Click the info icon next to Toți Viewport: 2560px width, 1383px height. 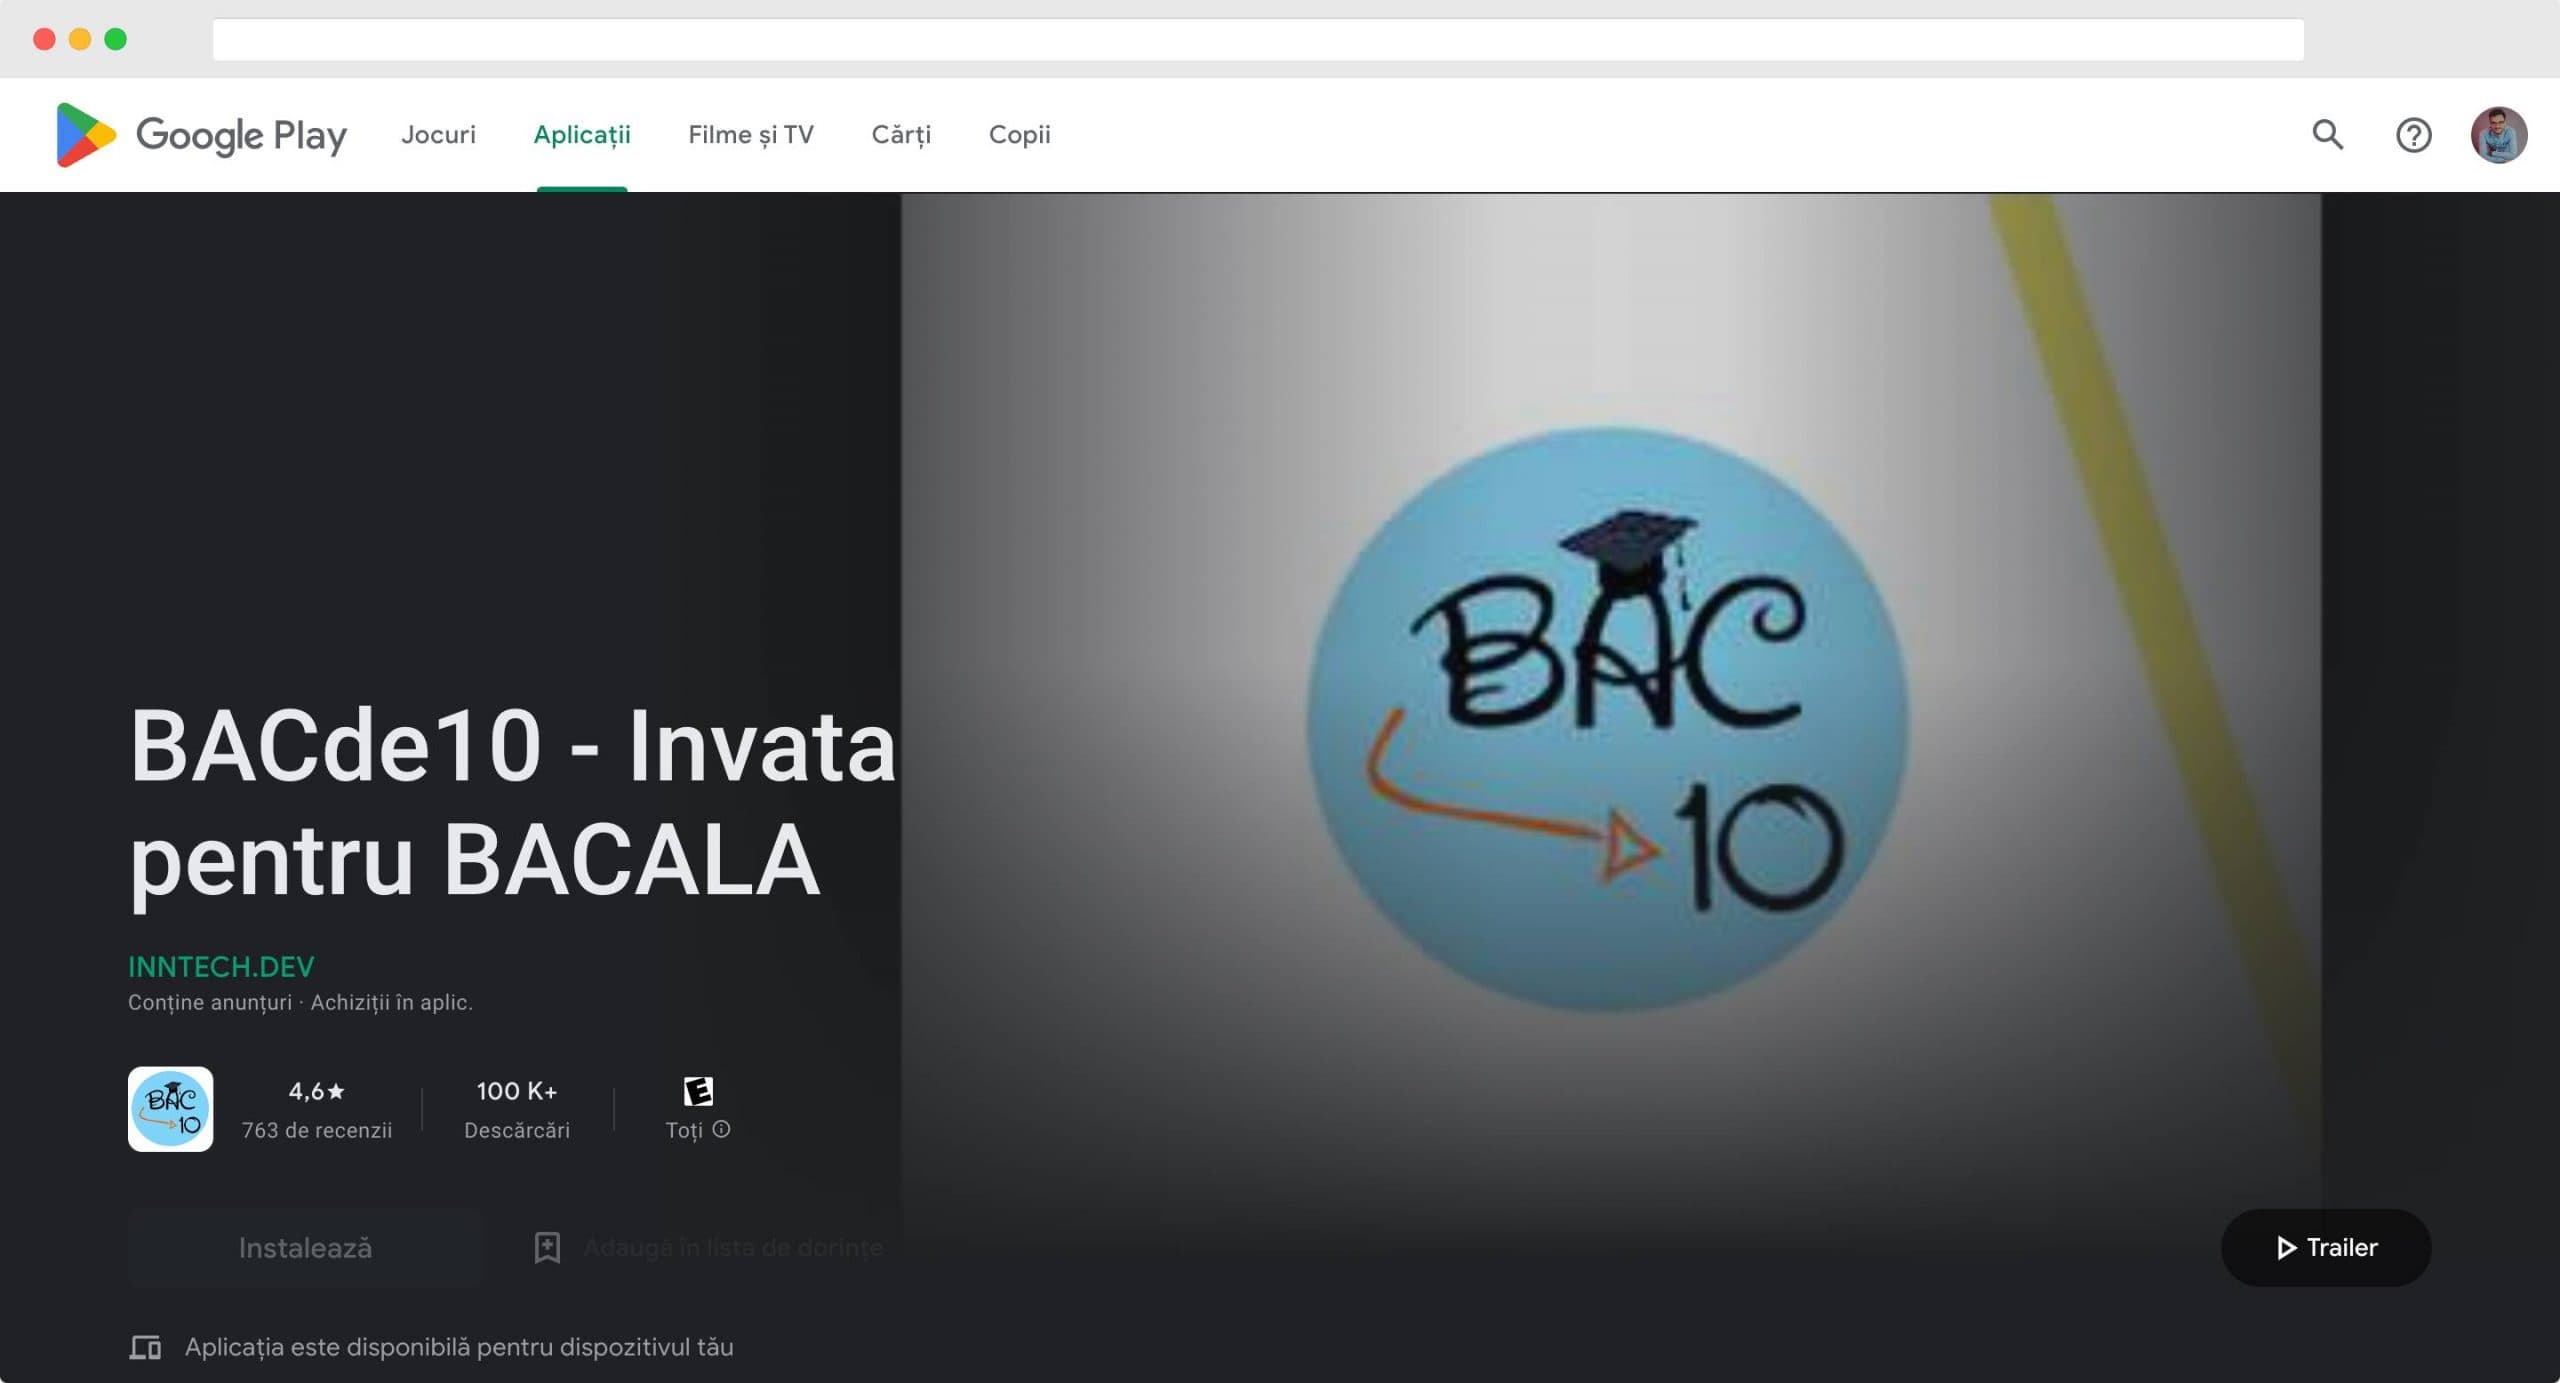click(721, 1129)
